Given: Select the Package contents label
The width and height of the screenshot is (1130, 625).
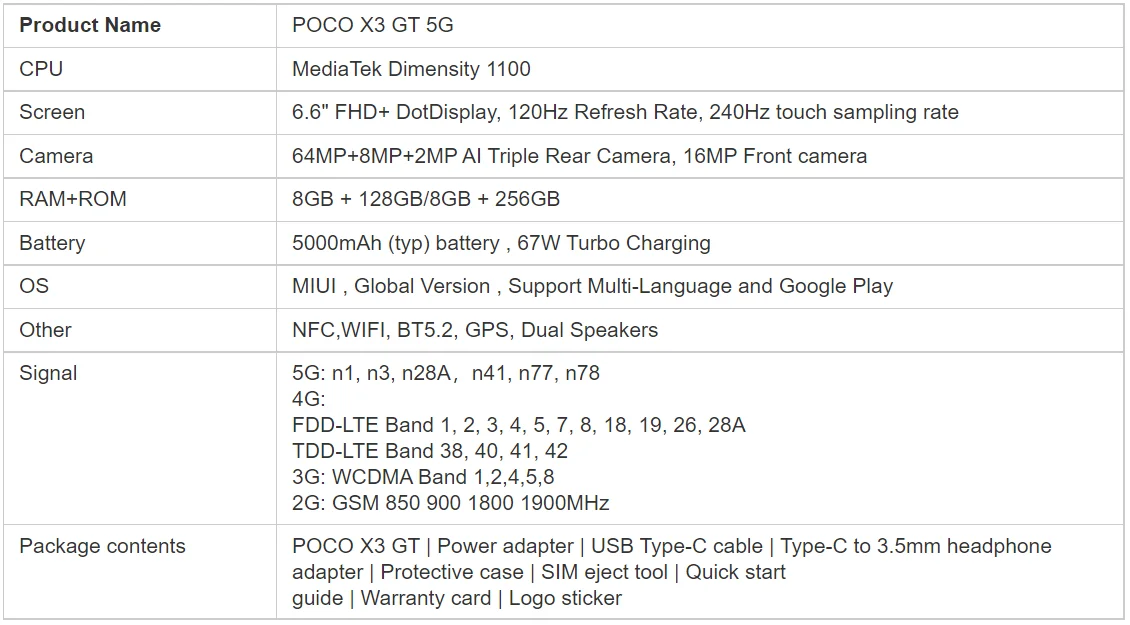Looking at the screenshot, I should pos(102,546).
